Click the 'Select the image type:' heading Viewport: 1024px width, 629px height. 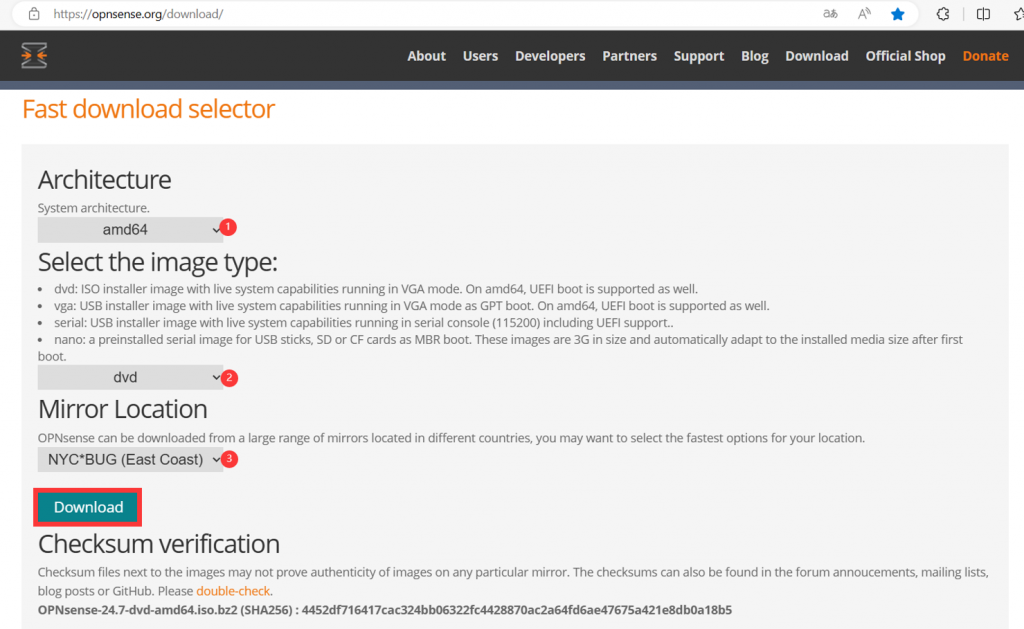(157, 262)
